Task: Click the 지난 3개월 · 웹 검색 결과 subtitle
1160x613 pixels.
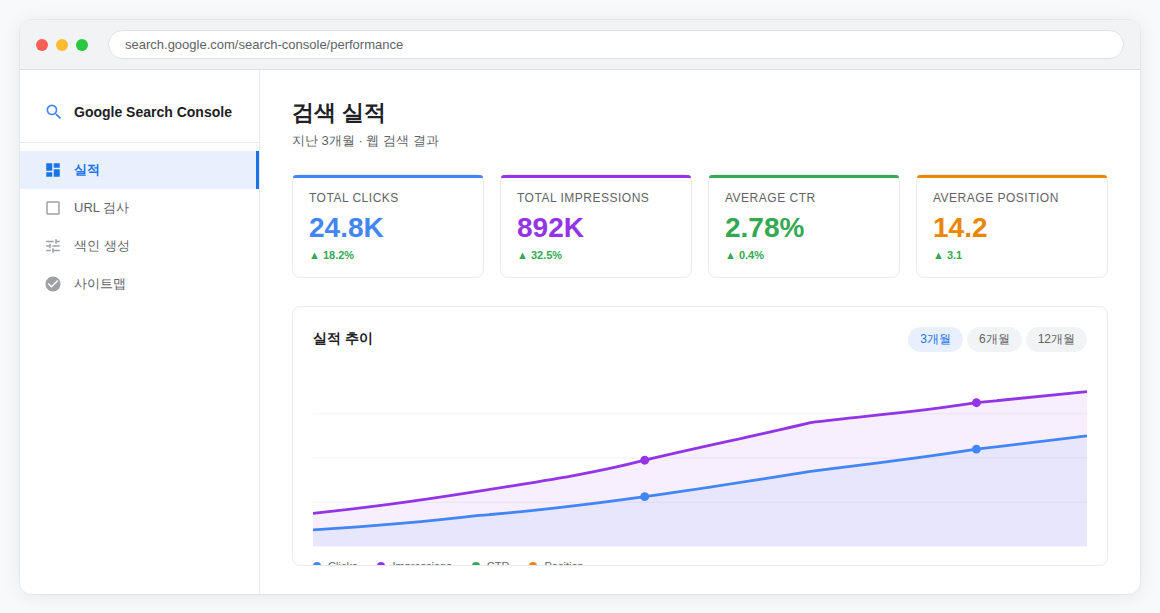Action: tap(365, 141)
